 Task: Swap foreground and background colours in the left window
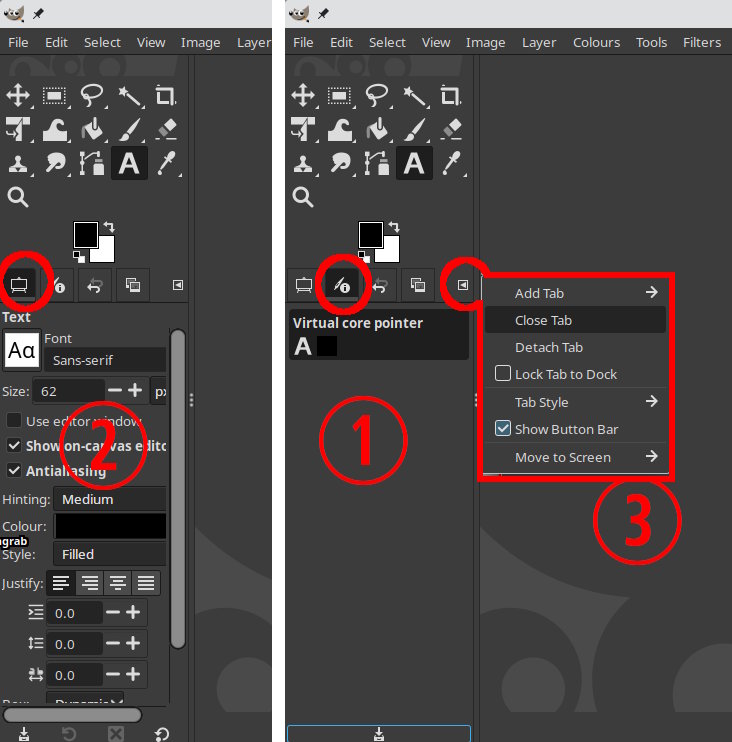click(x=109, y=227)
